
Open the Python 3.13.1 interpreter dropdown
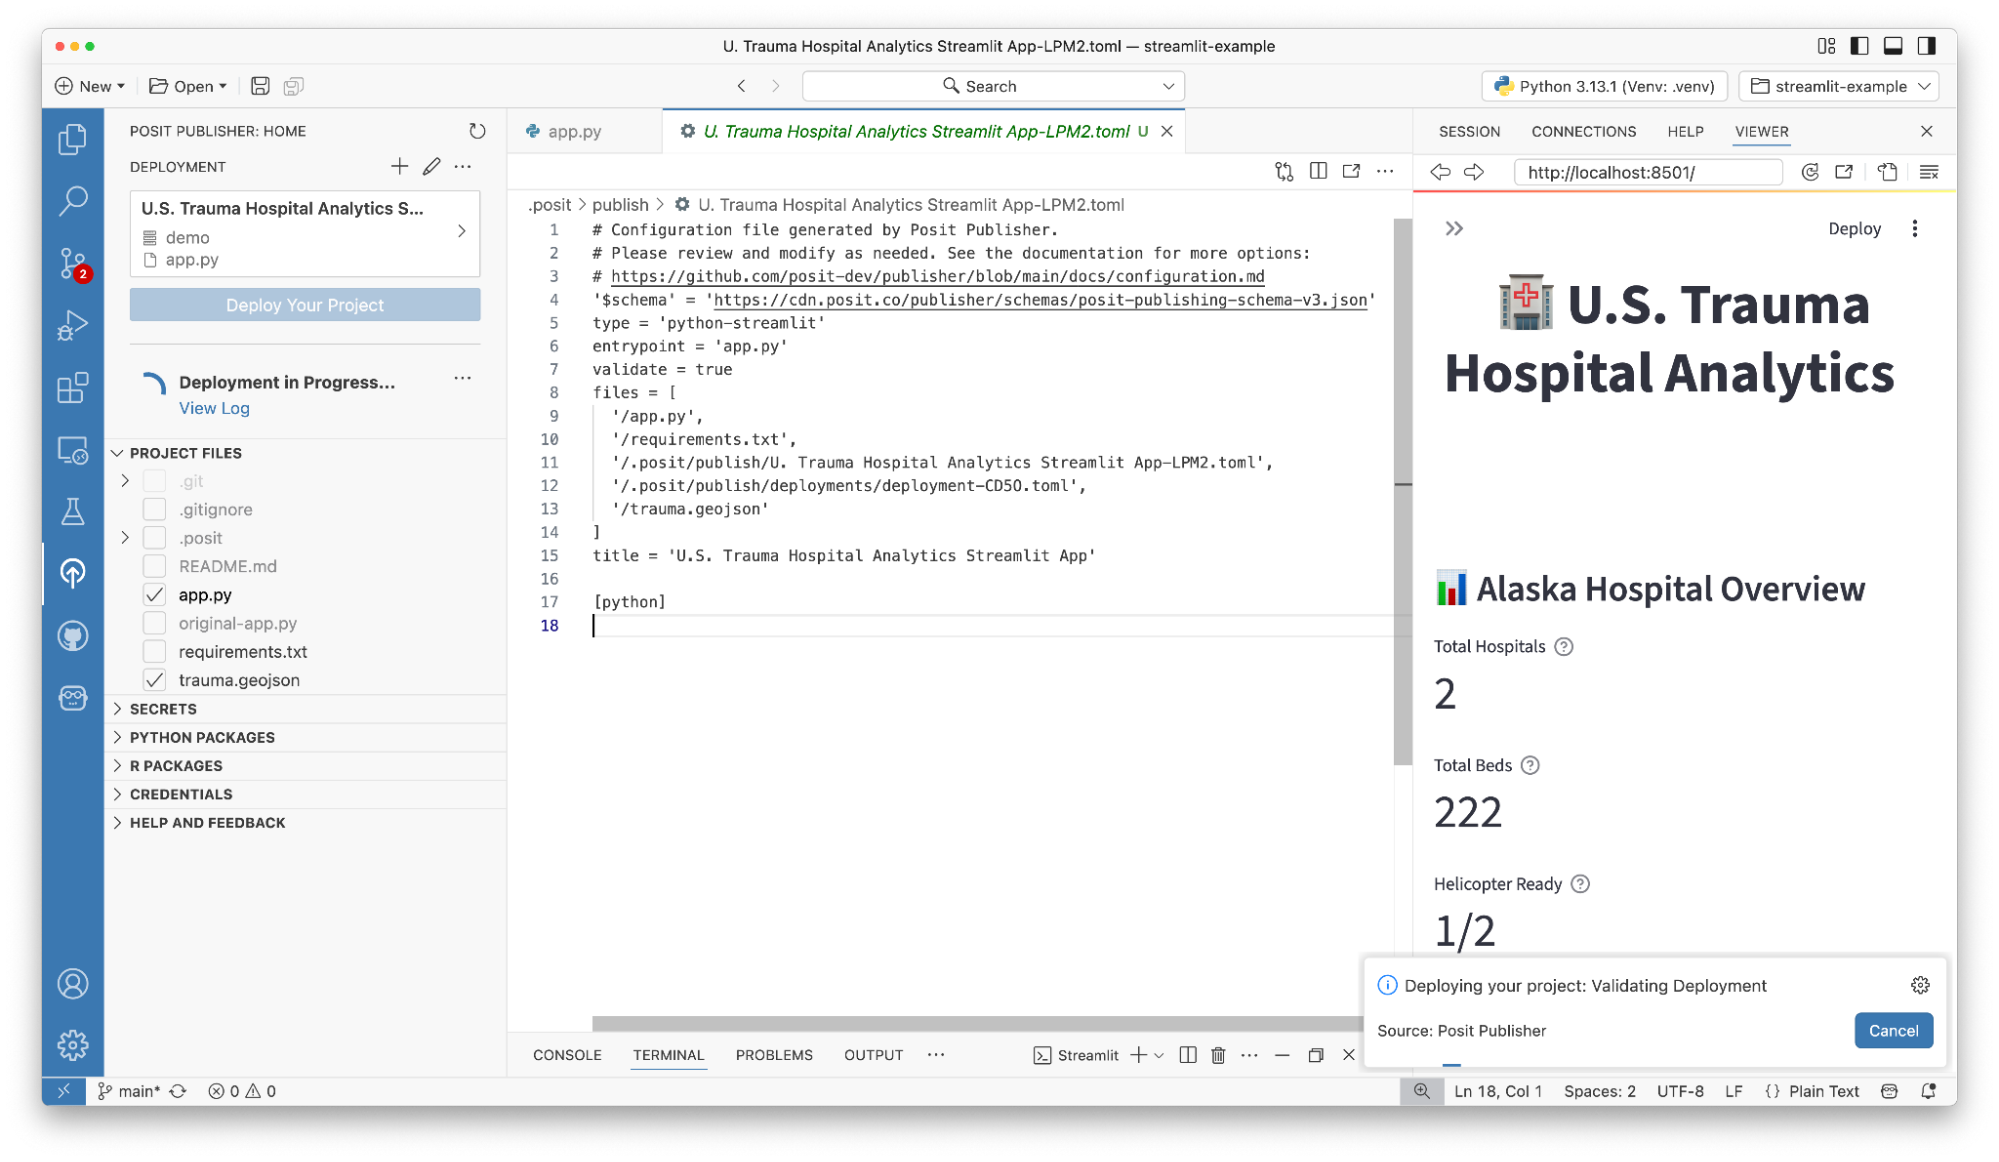(1604, 86)
